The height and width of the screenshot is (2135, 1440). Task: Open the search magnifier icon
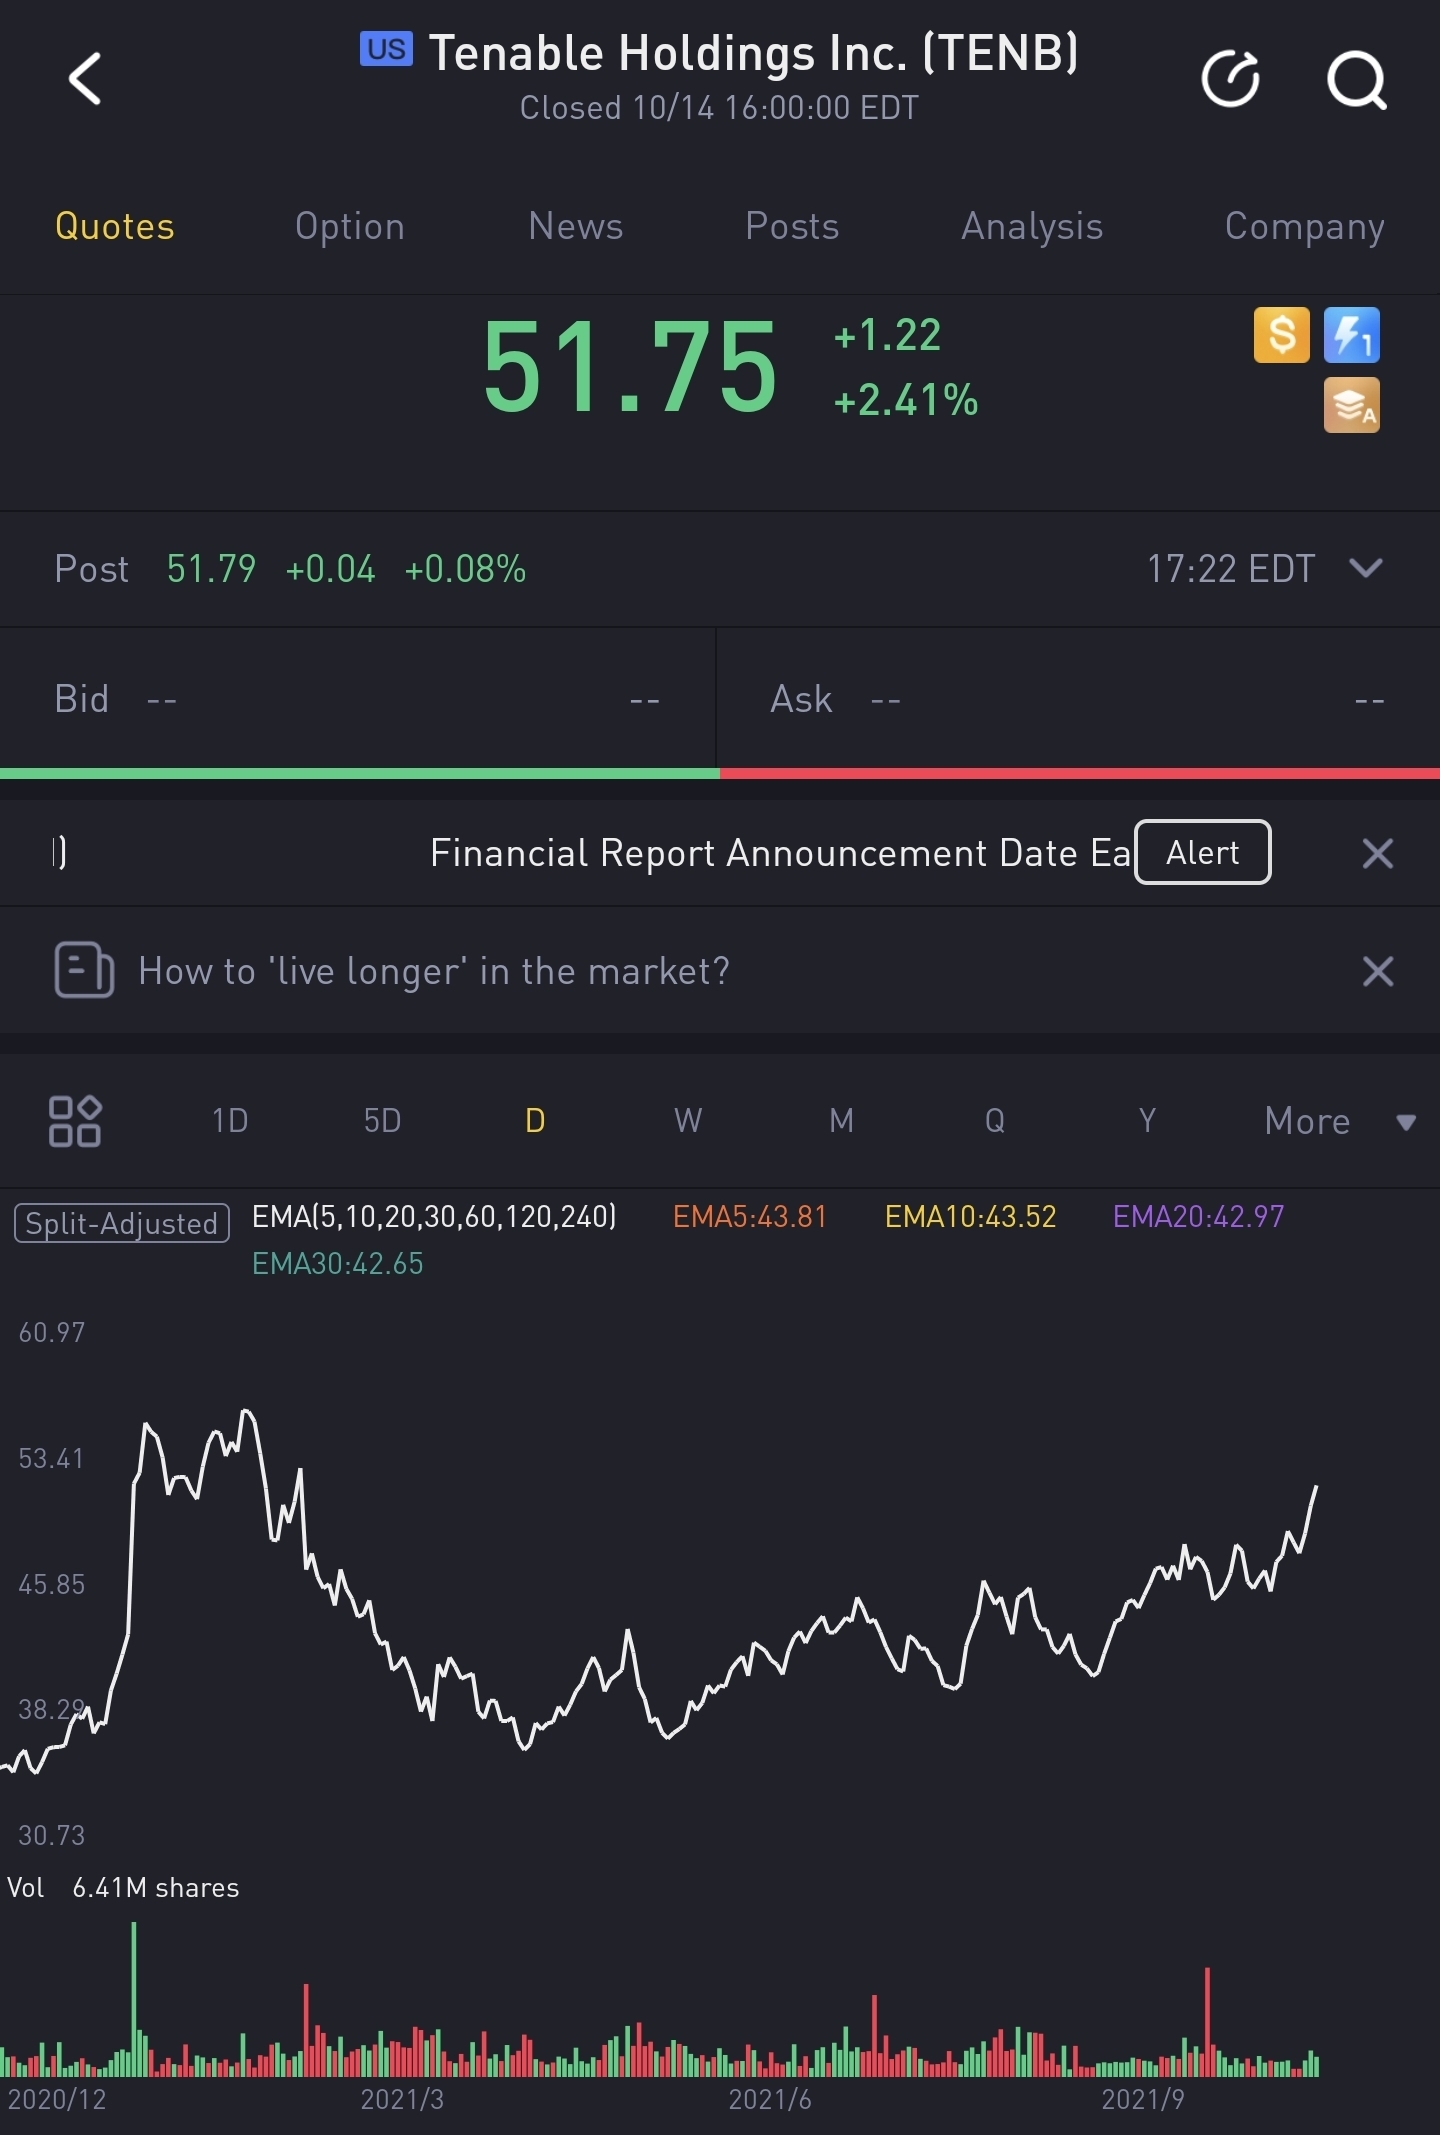click(x=1356, y=78)
